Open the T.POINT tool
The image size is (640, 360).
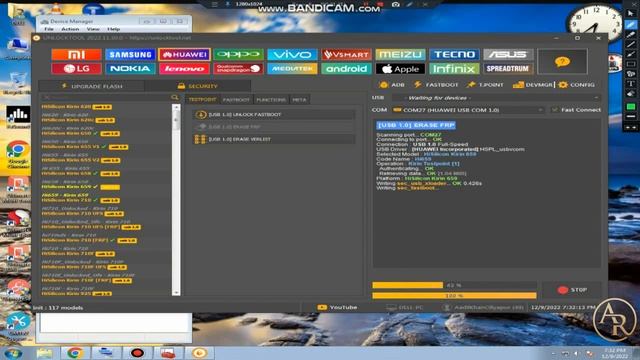[485, 85]
